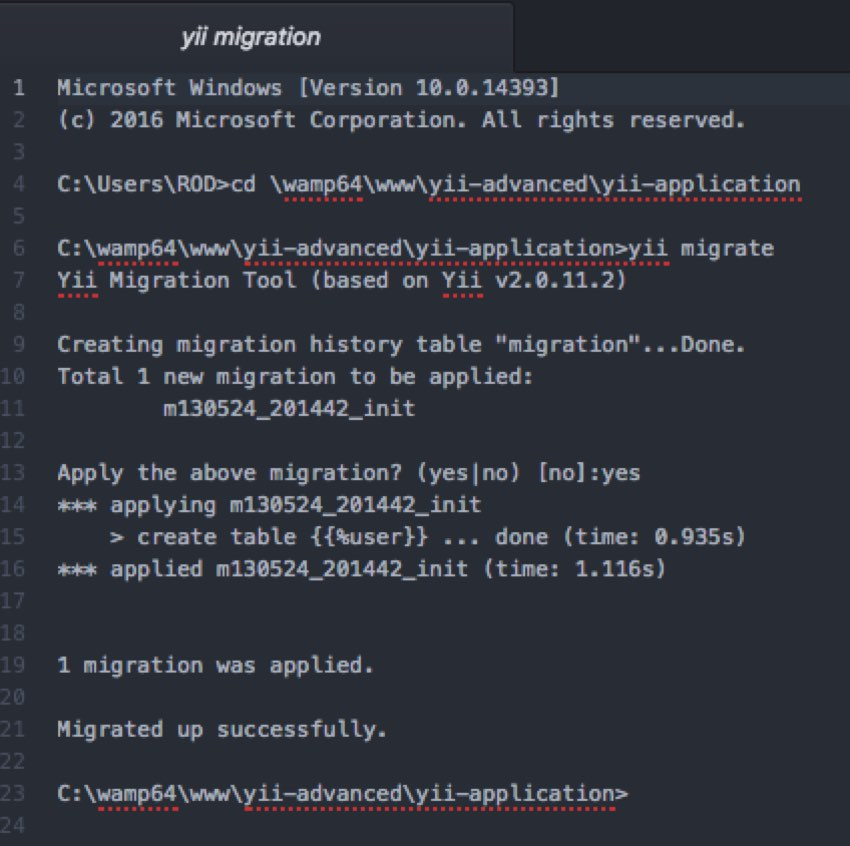Image resolution: width=850 pixels, height=846 pixels.
Task: Click "> create table {{%user}}" line
Action: (428, 537)
